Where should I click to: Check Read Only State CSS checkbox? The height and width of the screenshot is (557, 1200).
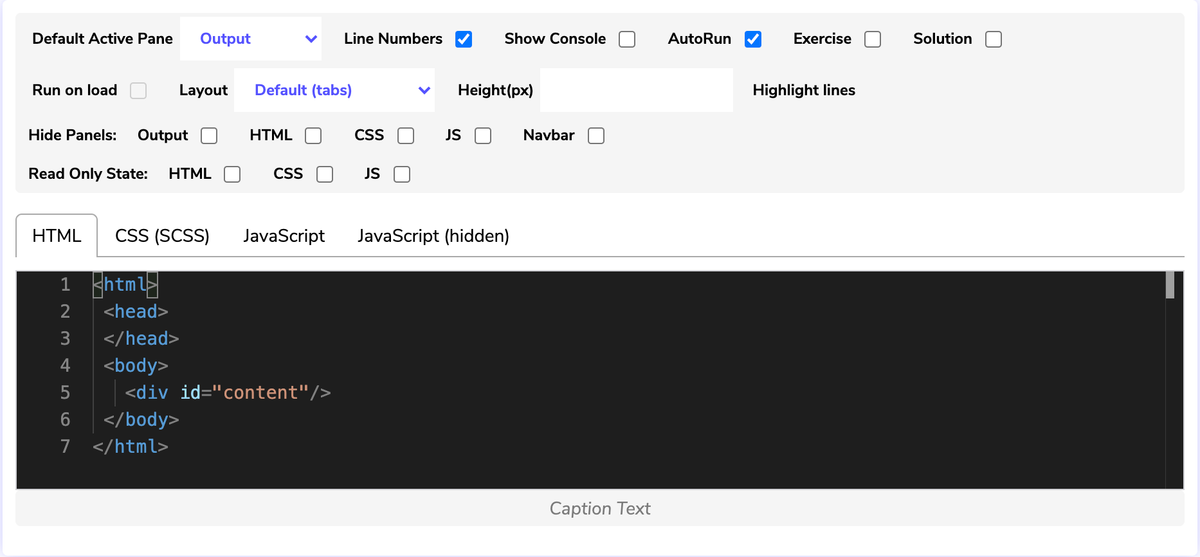pyautogui.click(x=324, y=174)
